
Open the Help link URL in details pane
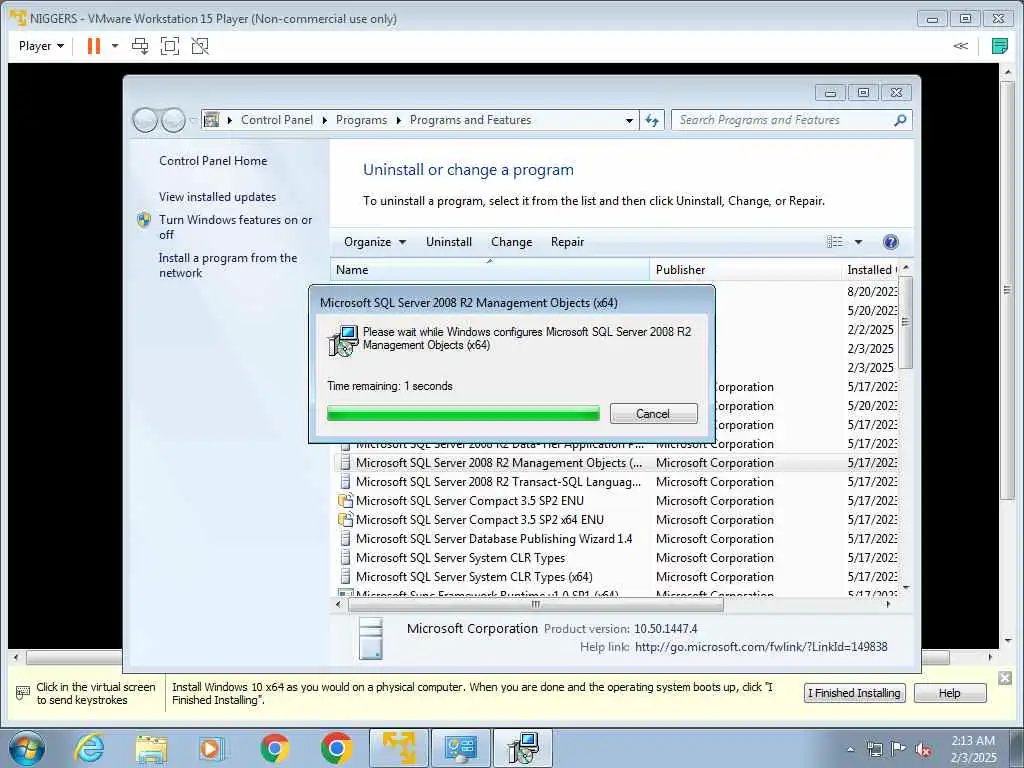tap(761, 647)
